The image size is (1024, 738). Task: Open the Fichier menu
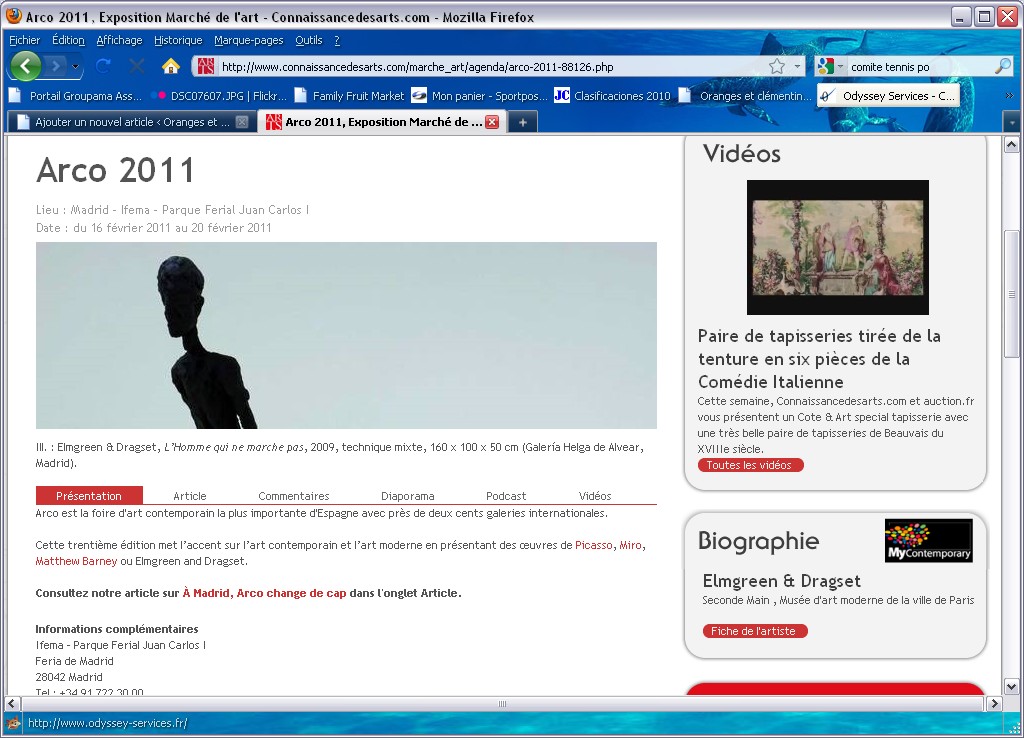pyautogui.click(x=25, y=40)
